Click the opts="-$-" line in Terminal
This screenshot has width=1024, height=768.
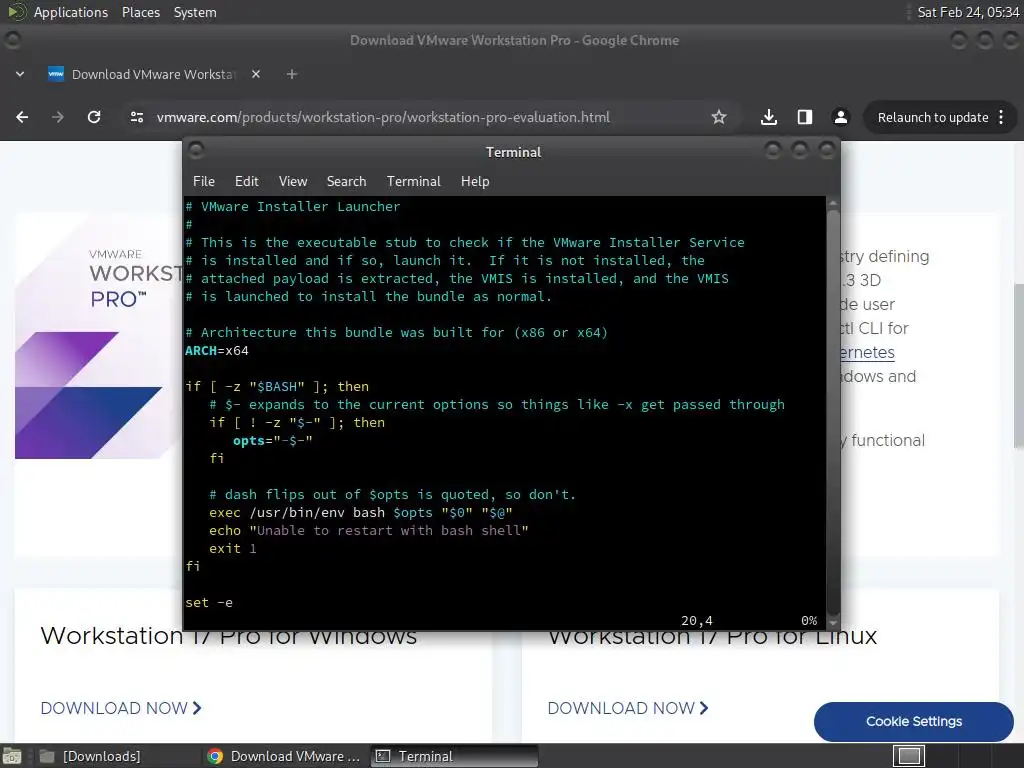[x=273, y=441]
